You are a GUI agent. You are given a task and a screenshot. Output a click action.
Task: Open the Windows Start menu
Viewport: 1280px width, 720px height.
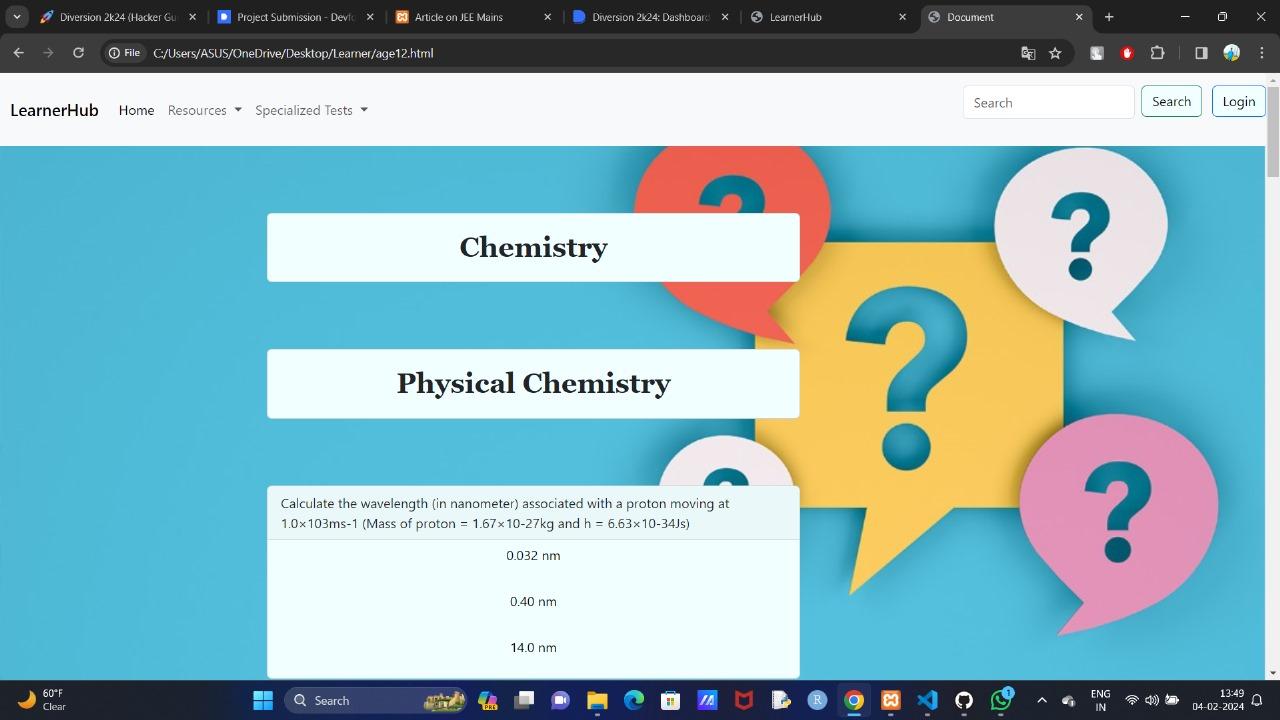[x=263, y=700]
